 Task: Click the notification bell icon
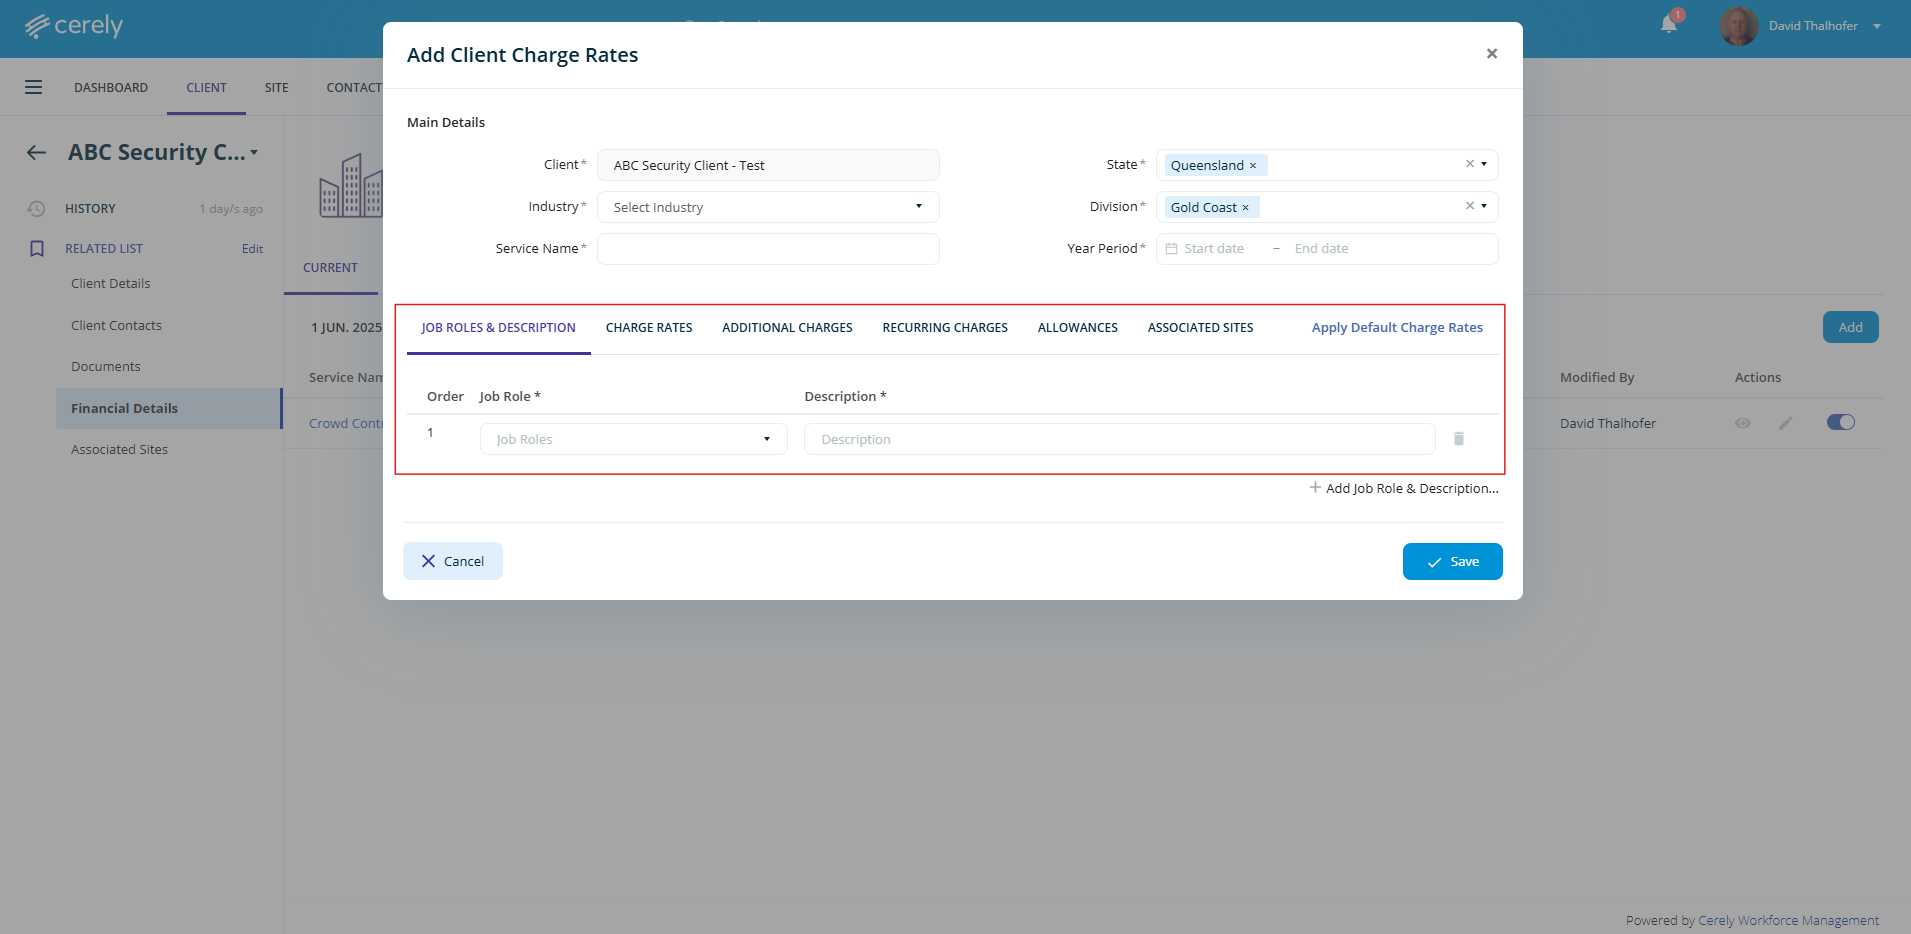[x=1668, y=25]
